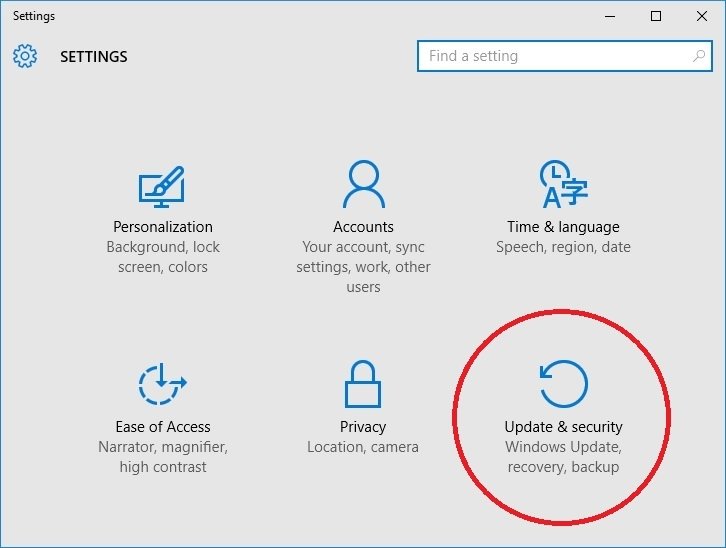Click the Accounts title label
This screenshot has height=548, width=726.
[x=363, y=227]
